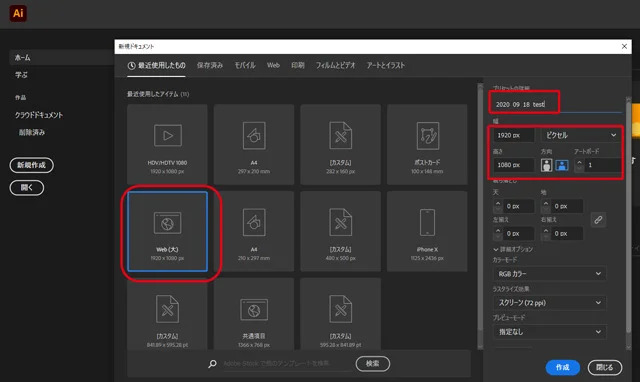Click the search magnifier icon for Adobe Stock
This screenshot has height=382, width=640.
tap(212, 364)
